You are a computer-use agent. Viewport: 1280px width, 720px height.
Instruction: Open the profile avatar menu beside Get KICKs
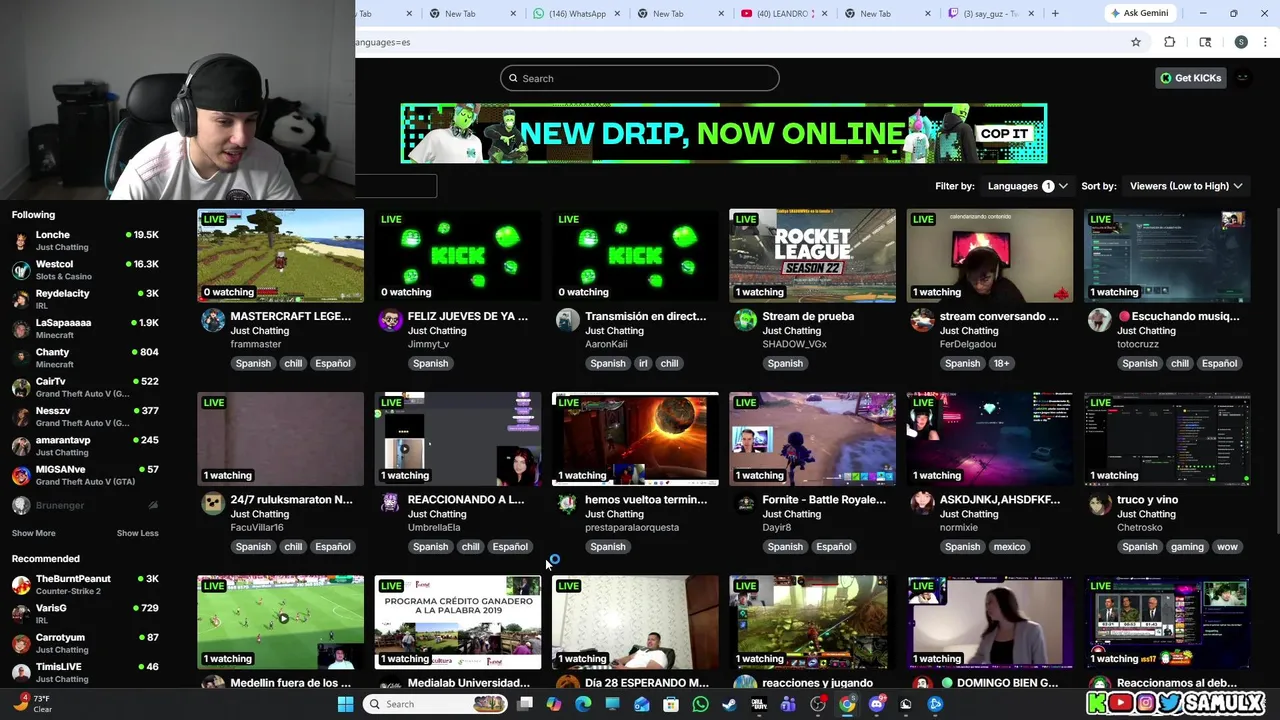pos(1243,78)
